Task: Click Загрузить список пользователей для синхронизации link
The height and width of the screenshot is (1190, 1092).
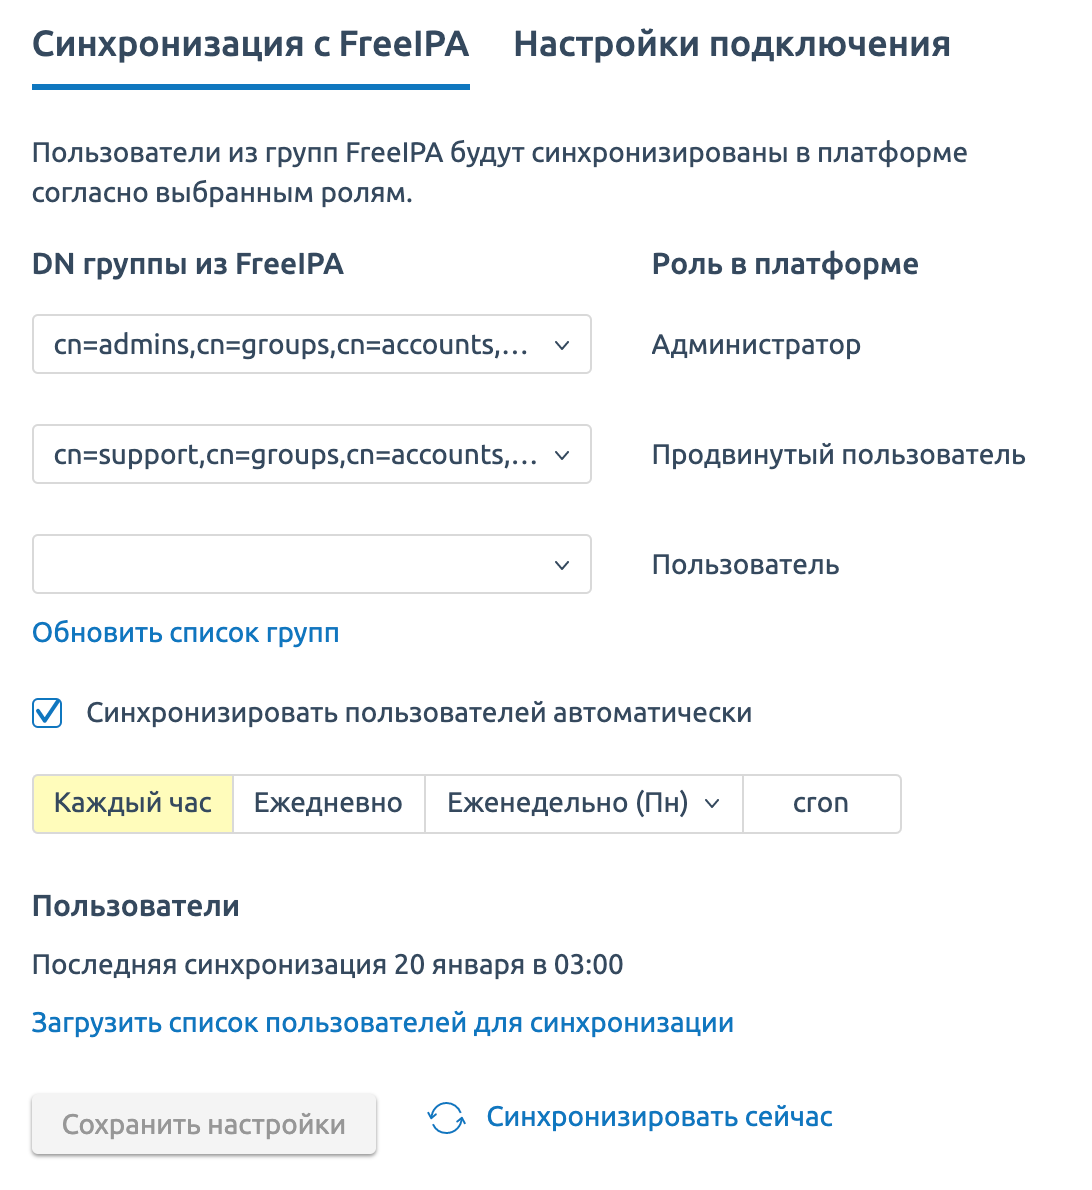Action: coord(383,1023)
